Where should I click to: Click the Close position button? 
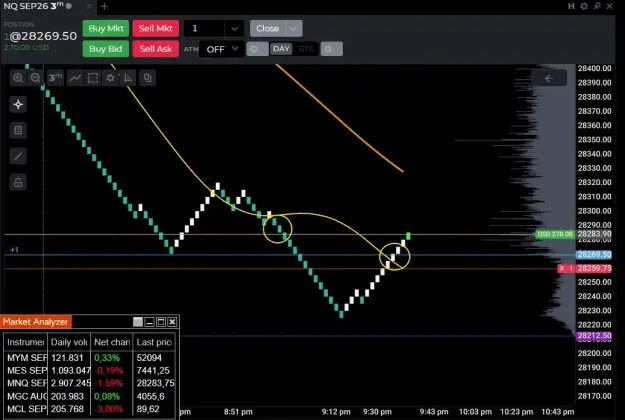coord(267,28)
